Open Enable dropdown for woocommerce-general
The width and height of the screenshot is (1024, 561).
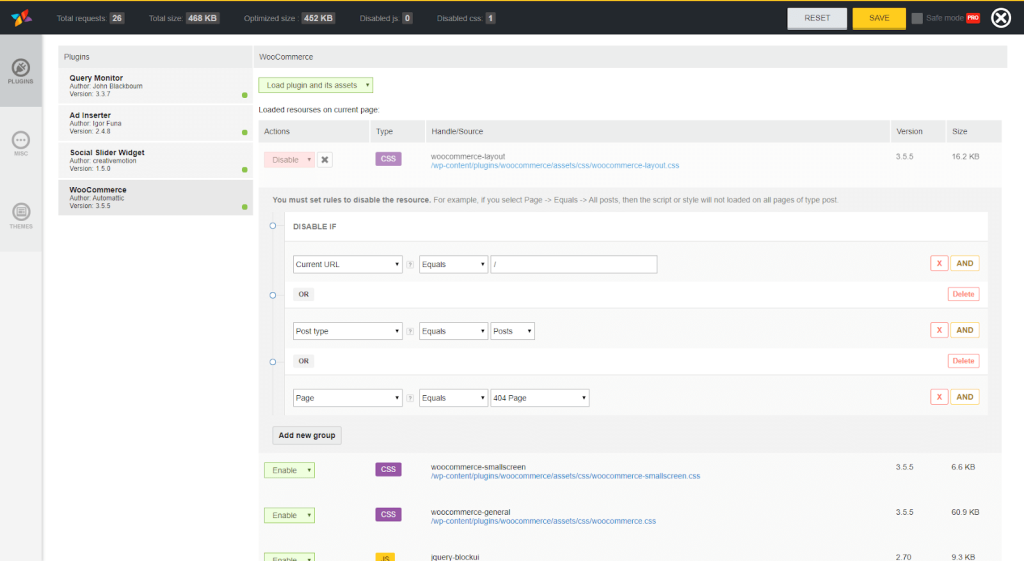[x=289, y=515]
